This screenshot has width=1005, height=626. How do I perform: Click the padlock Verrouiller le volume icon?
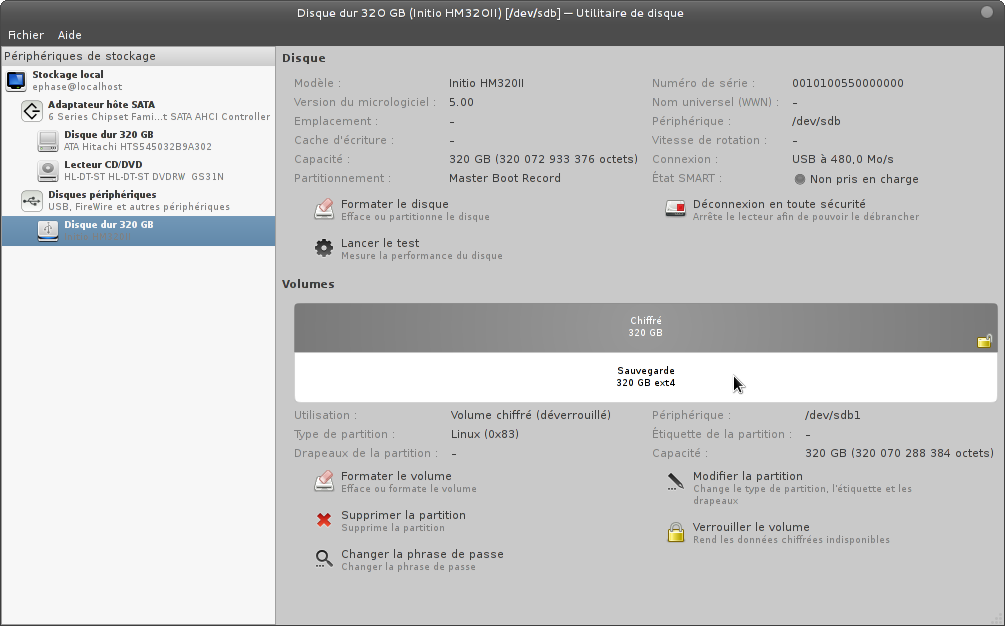coord(676,532)
